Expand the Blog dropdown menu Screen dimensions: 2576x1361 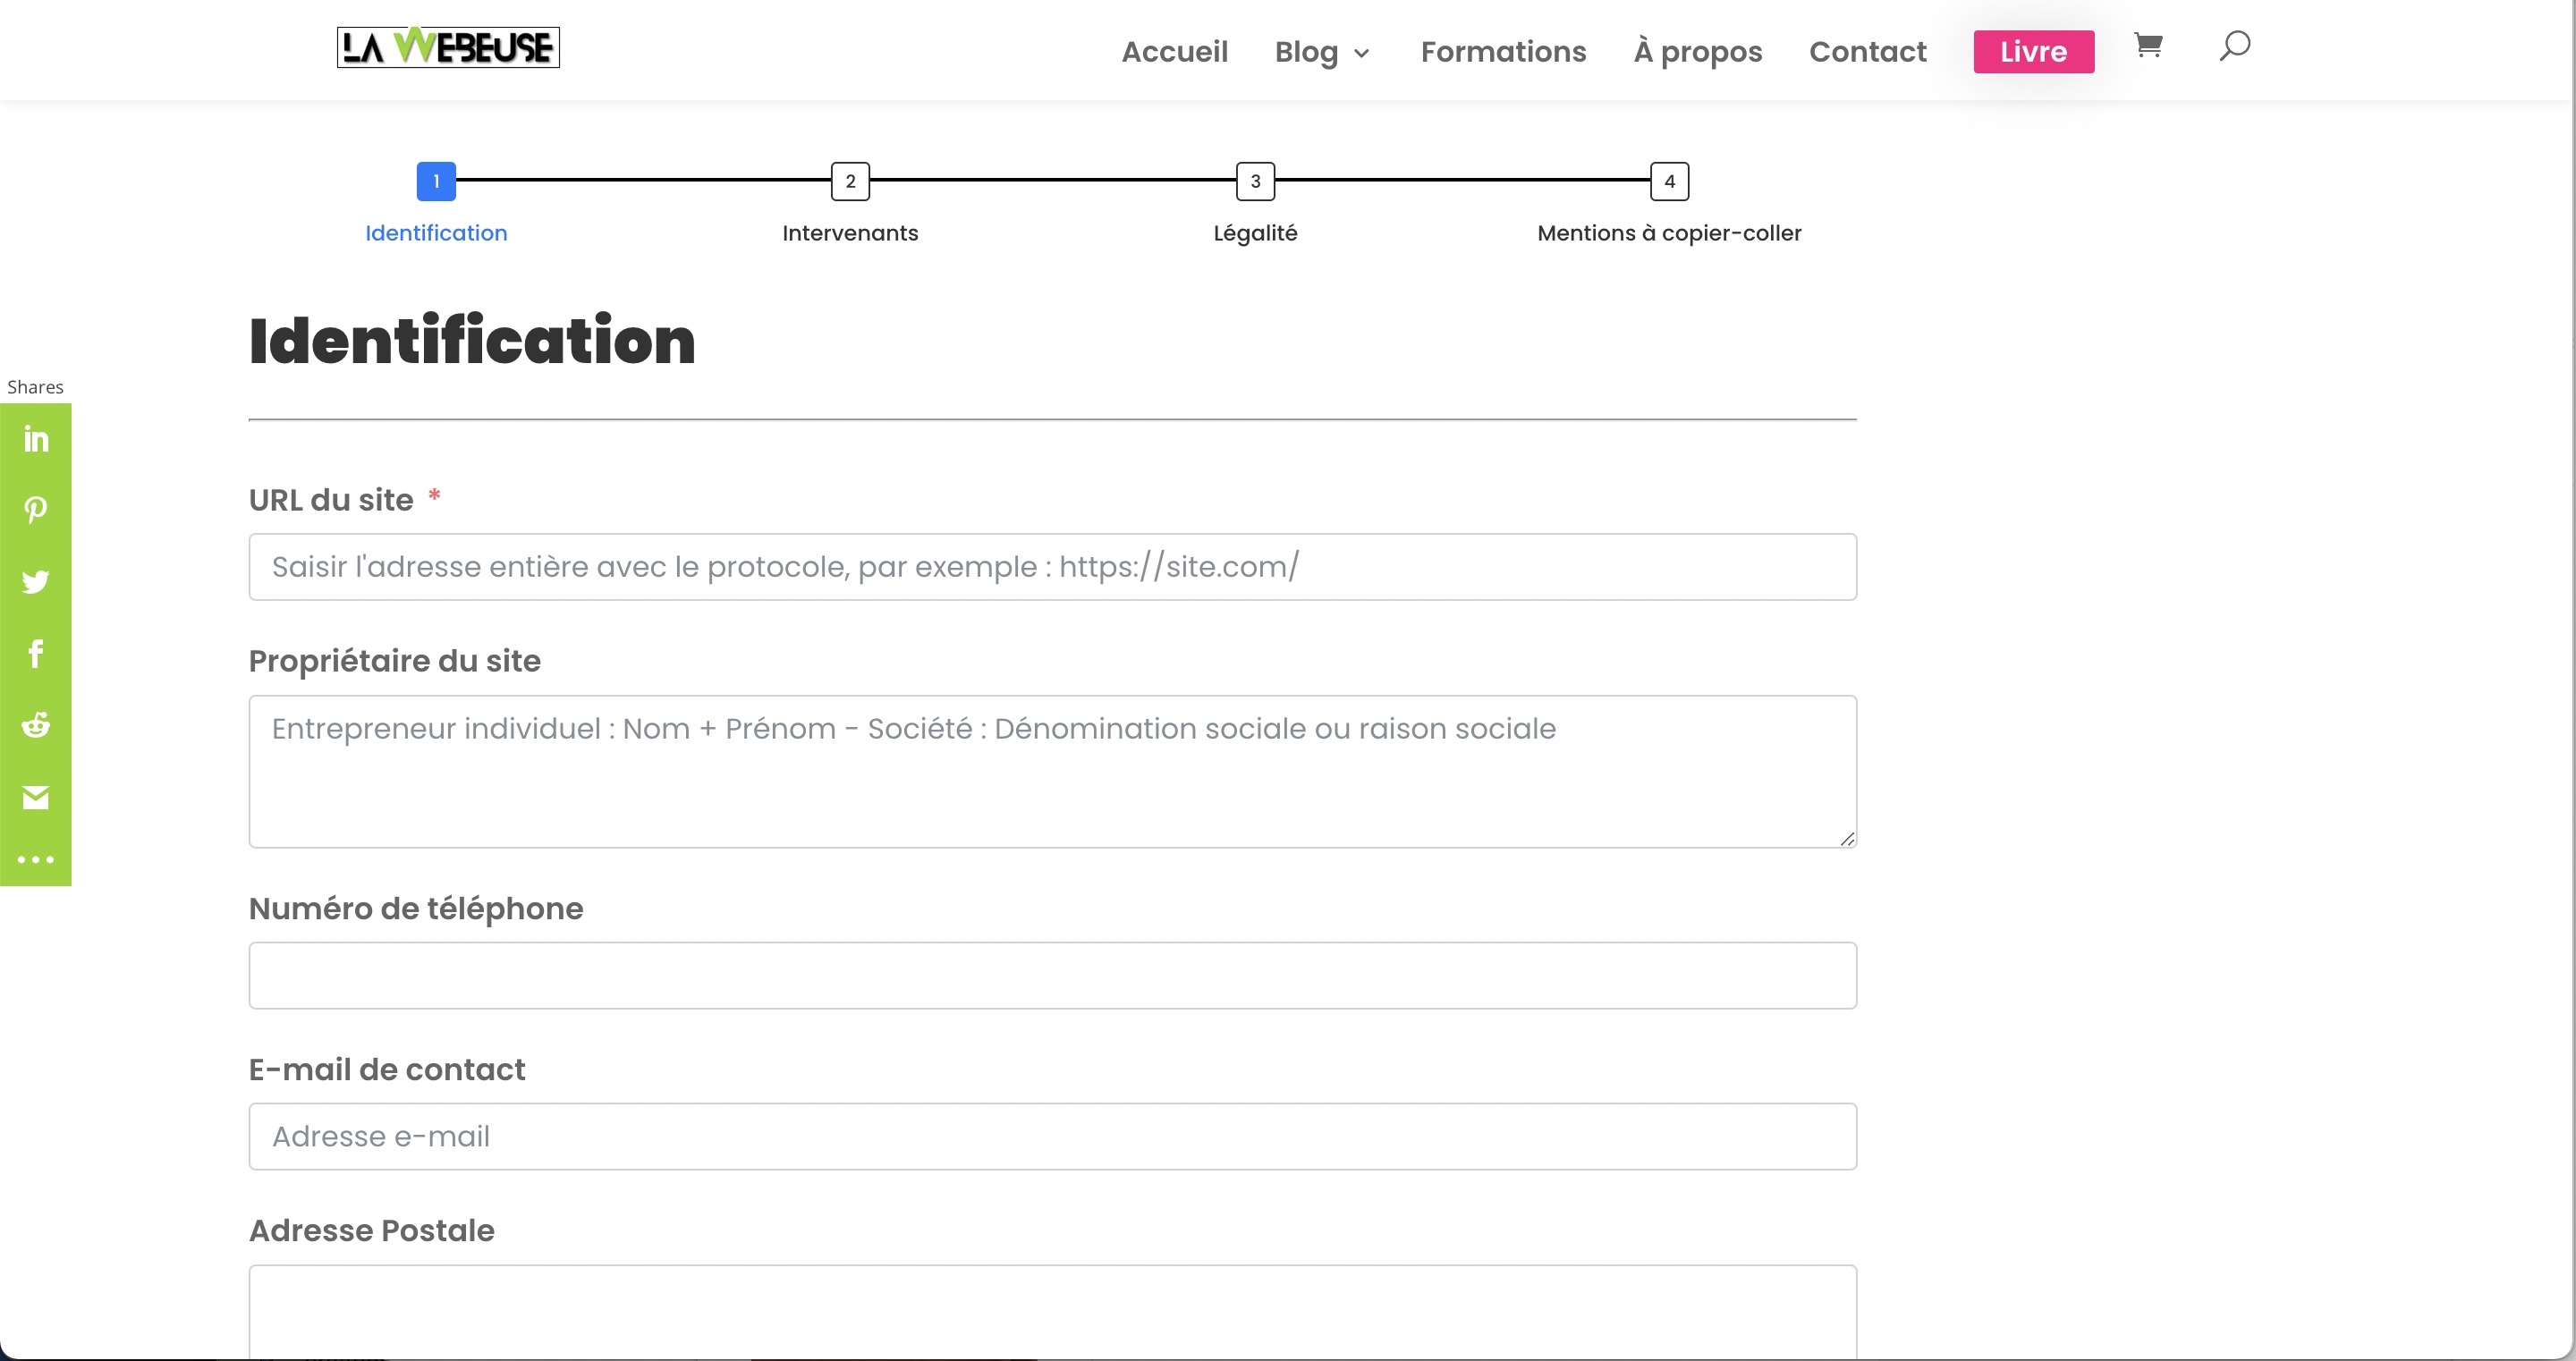(x=1322, y=52)
